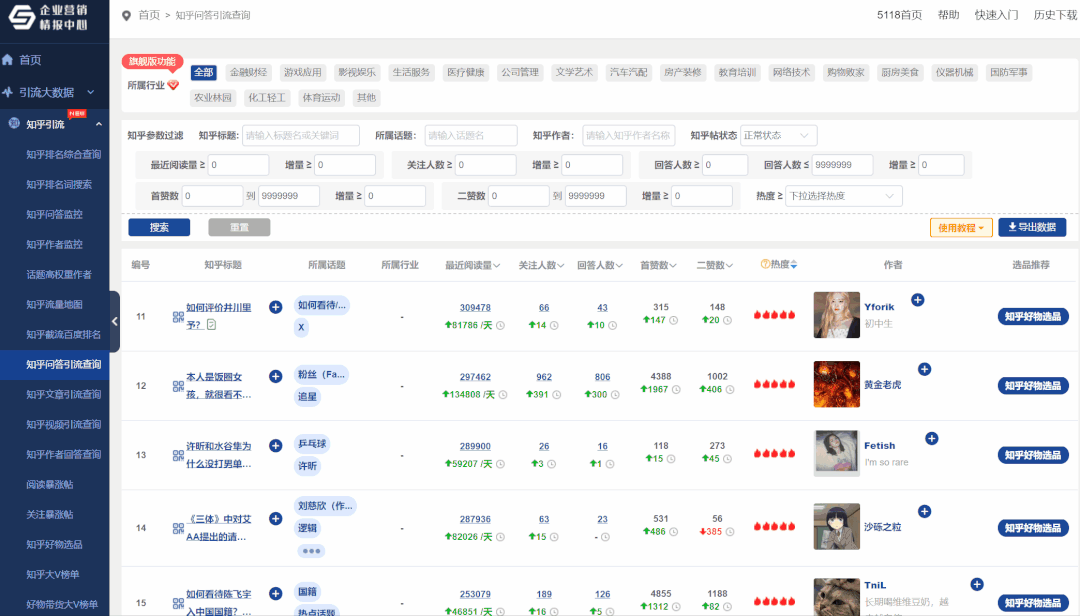This screenshot has height=616, width=1080.
Task: Open the 知乎帖状态 正常状态 dropdown
Action: tap(778, 136)
